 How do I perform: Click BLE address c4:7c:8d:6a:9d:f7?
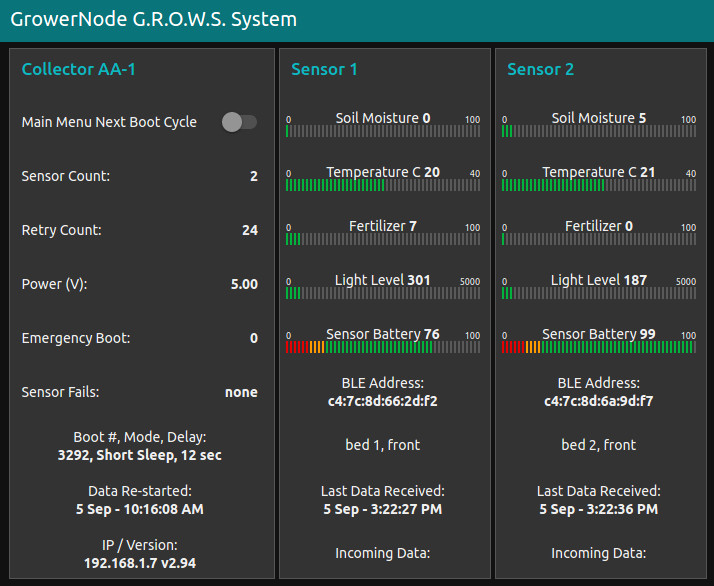pyautogui.click(x=599, y=401)
